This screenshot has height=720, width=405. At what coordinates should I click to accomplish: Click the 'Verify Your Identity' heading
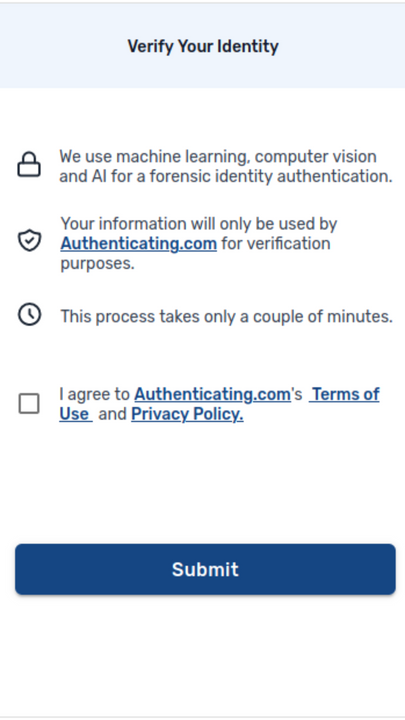click(203, 46)
